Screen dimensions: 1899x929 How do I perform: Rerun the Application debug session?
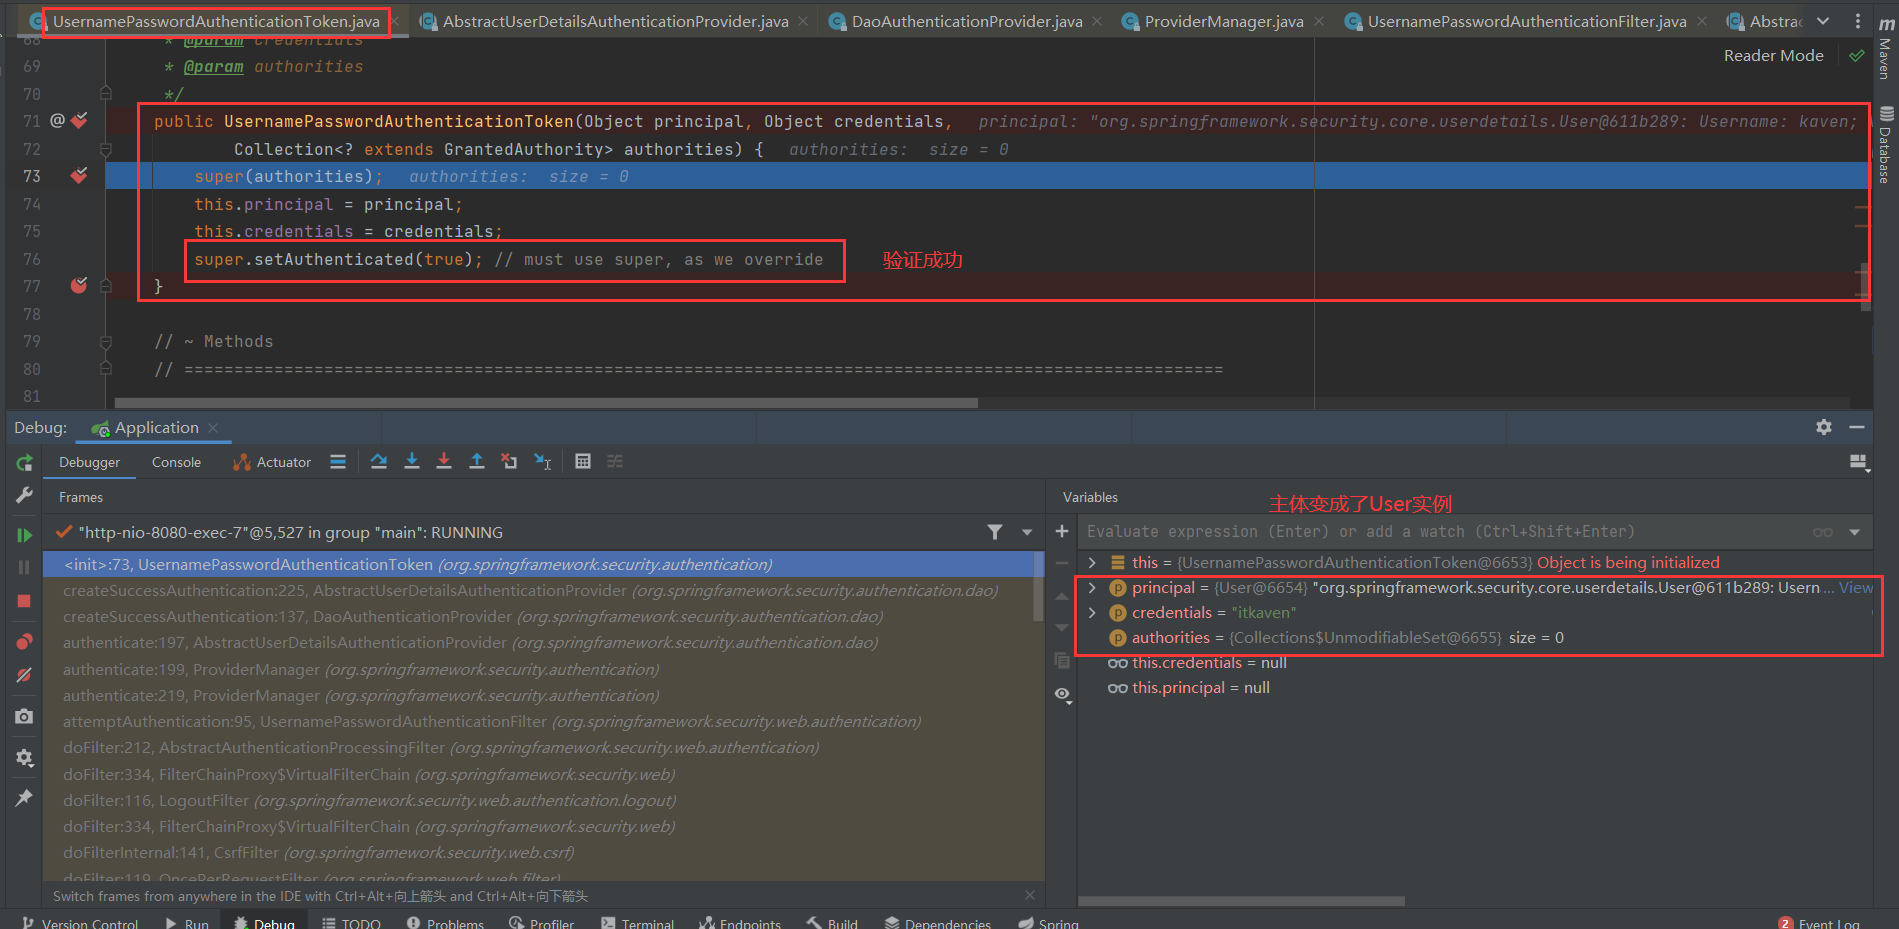pyautogui.click(x=25, y=463)
